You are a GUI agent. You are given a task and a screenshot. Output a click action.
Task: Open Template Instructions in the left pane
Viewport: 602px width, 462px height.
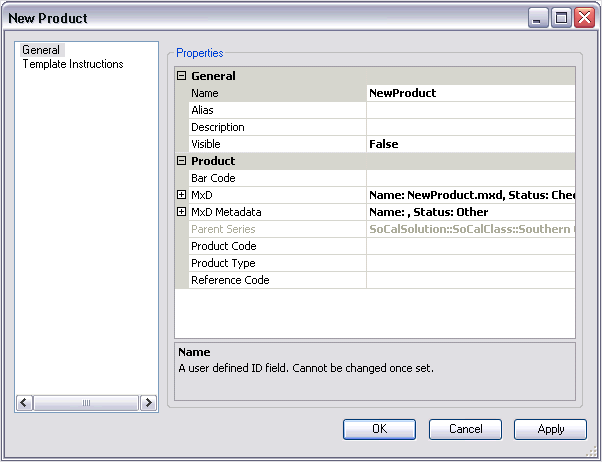73,64
